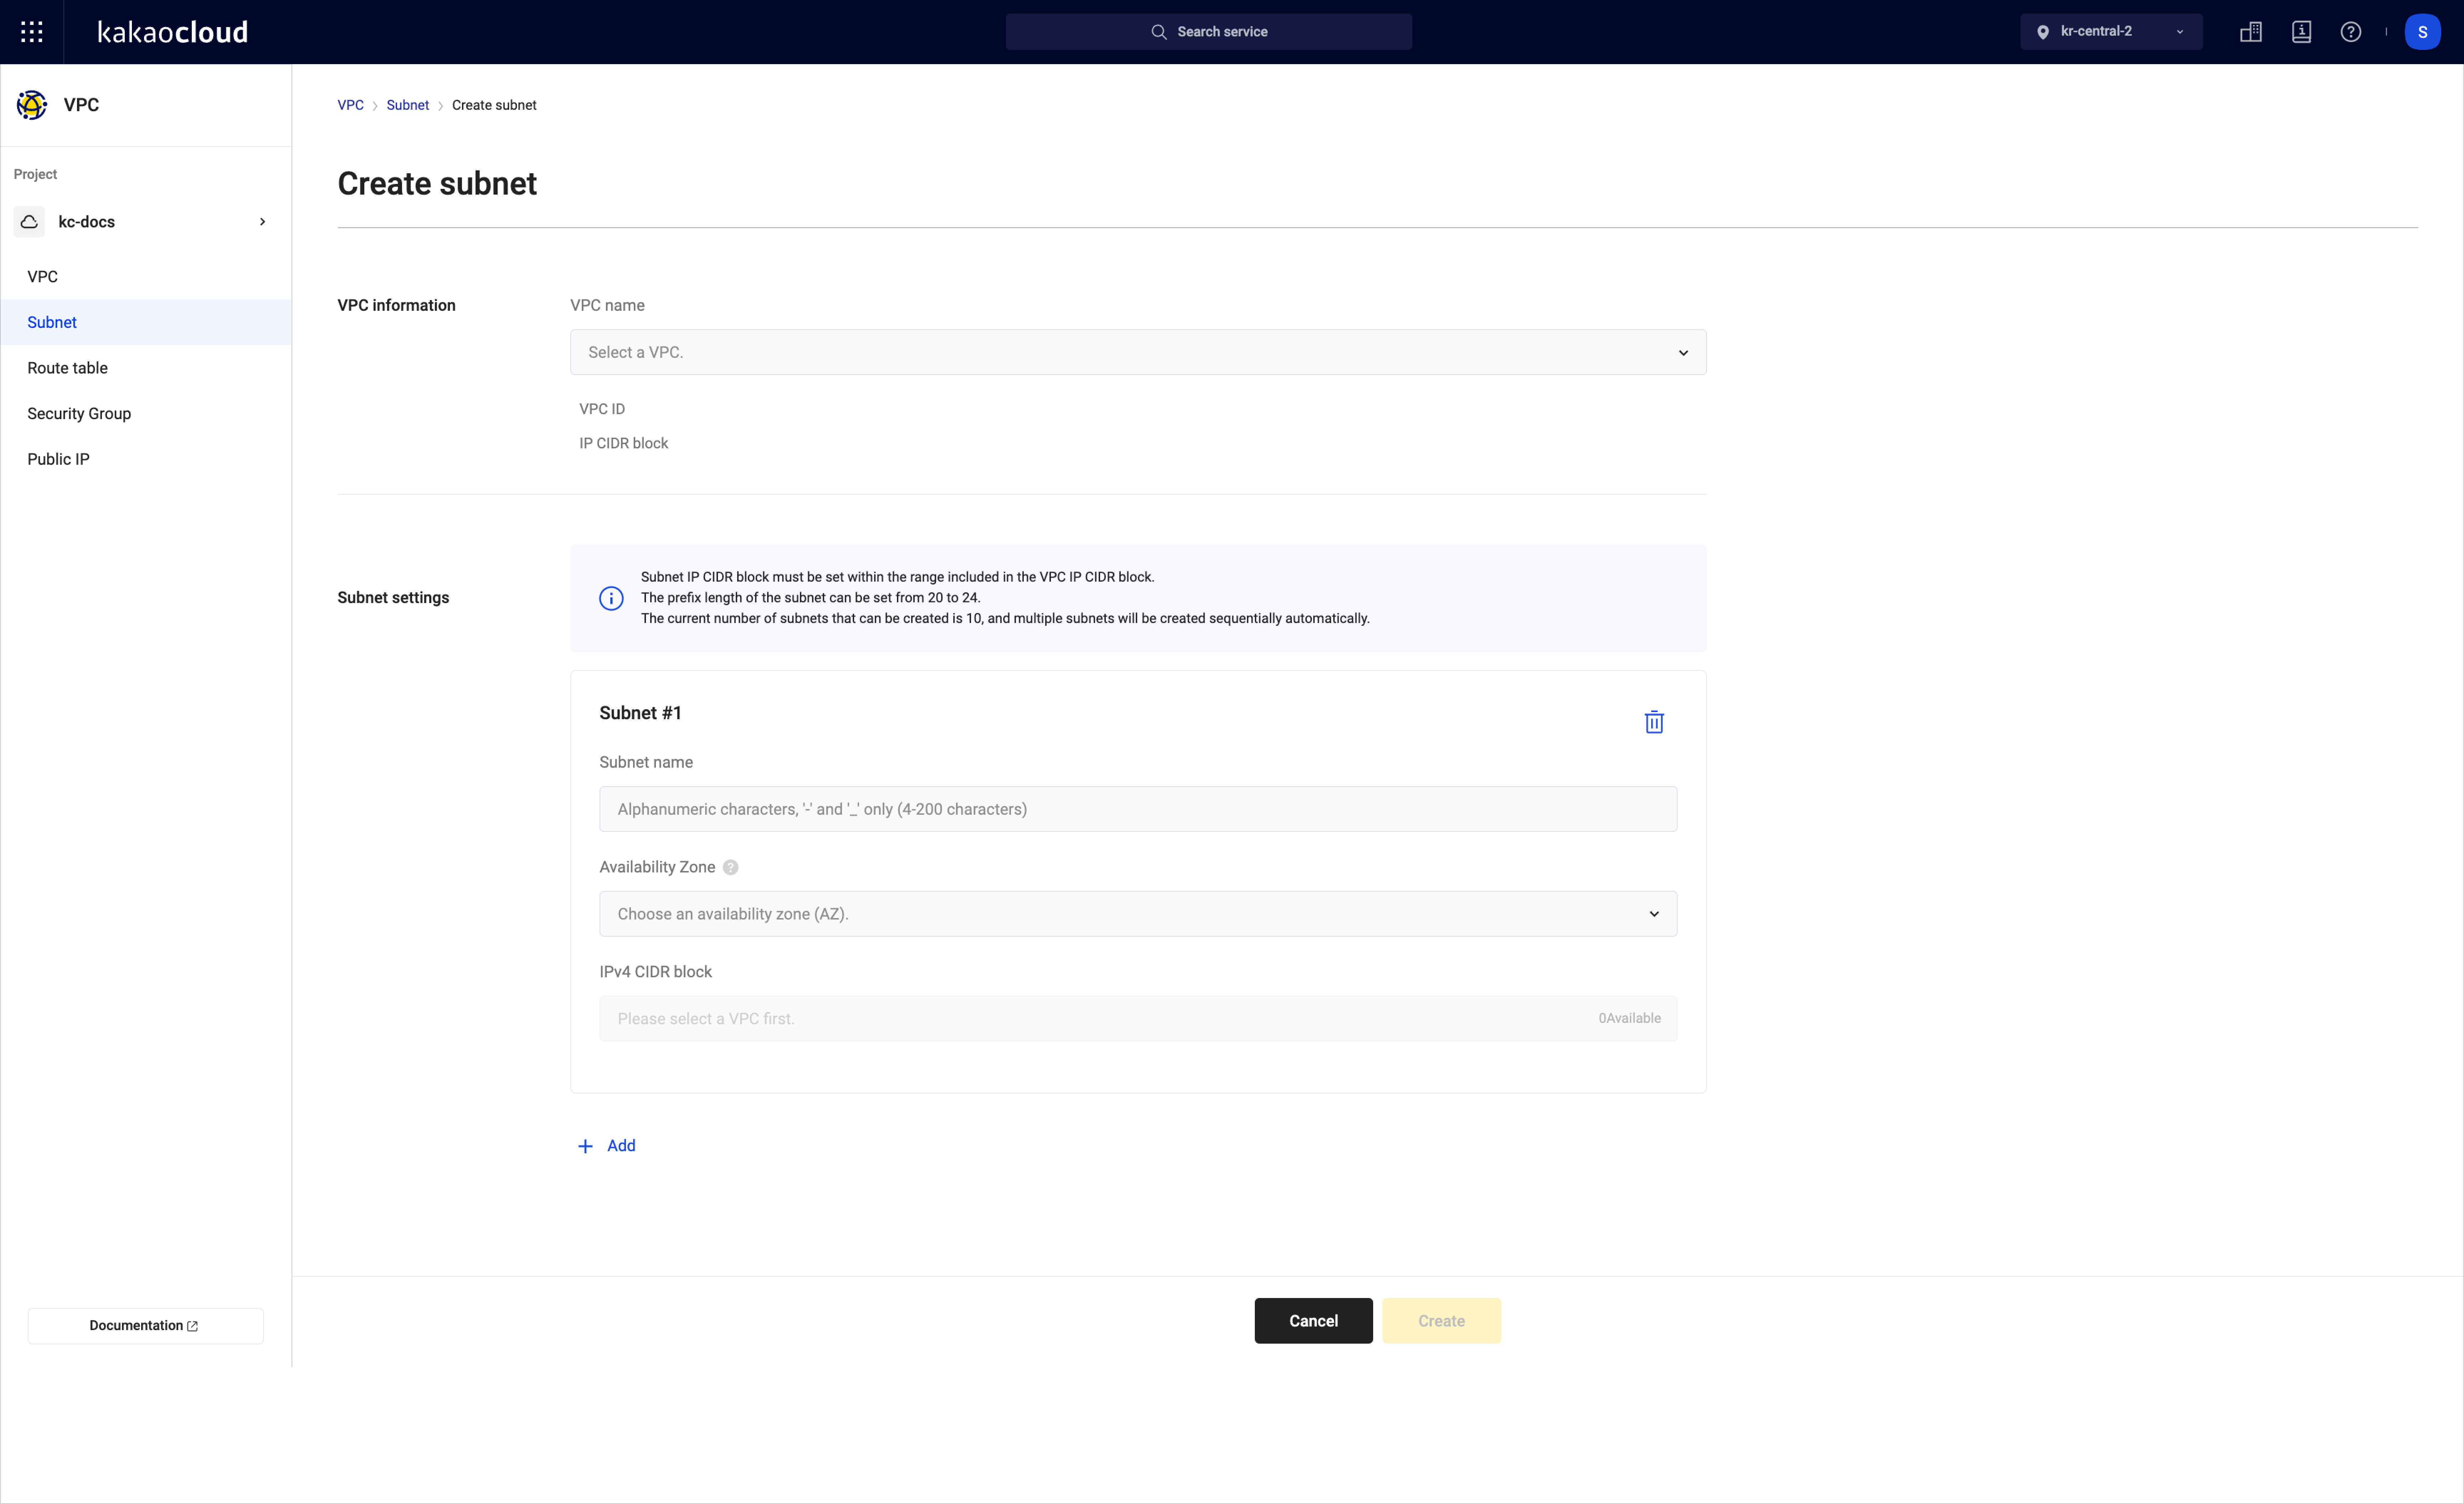Open the Select a VPC dropdown
The width and height of the screenshot is (2464, 1504).
pos(1138,352)
